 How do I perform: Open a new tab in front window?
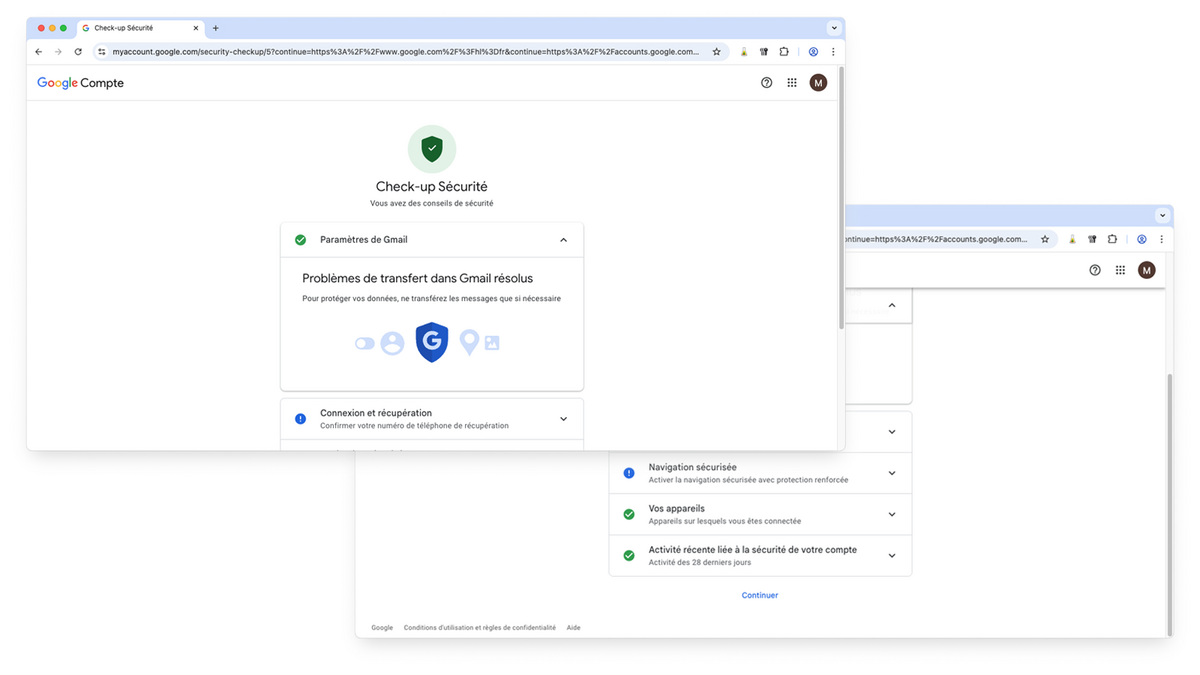click(216, 28)
